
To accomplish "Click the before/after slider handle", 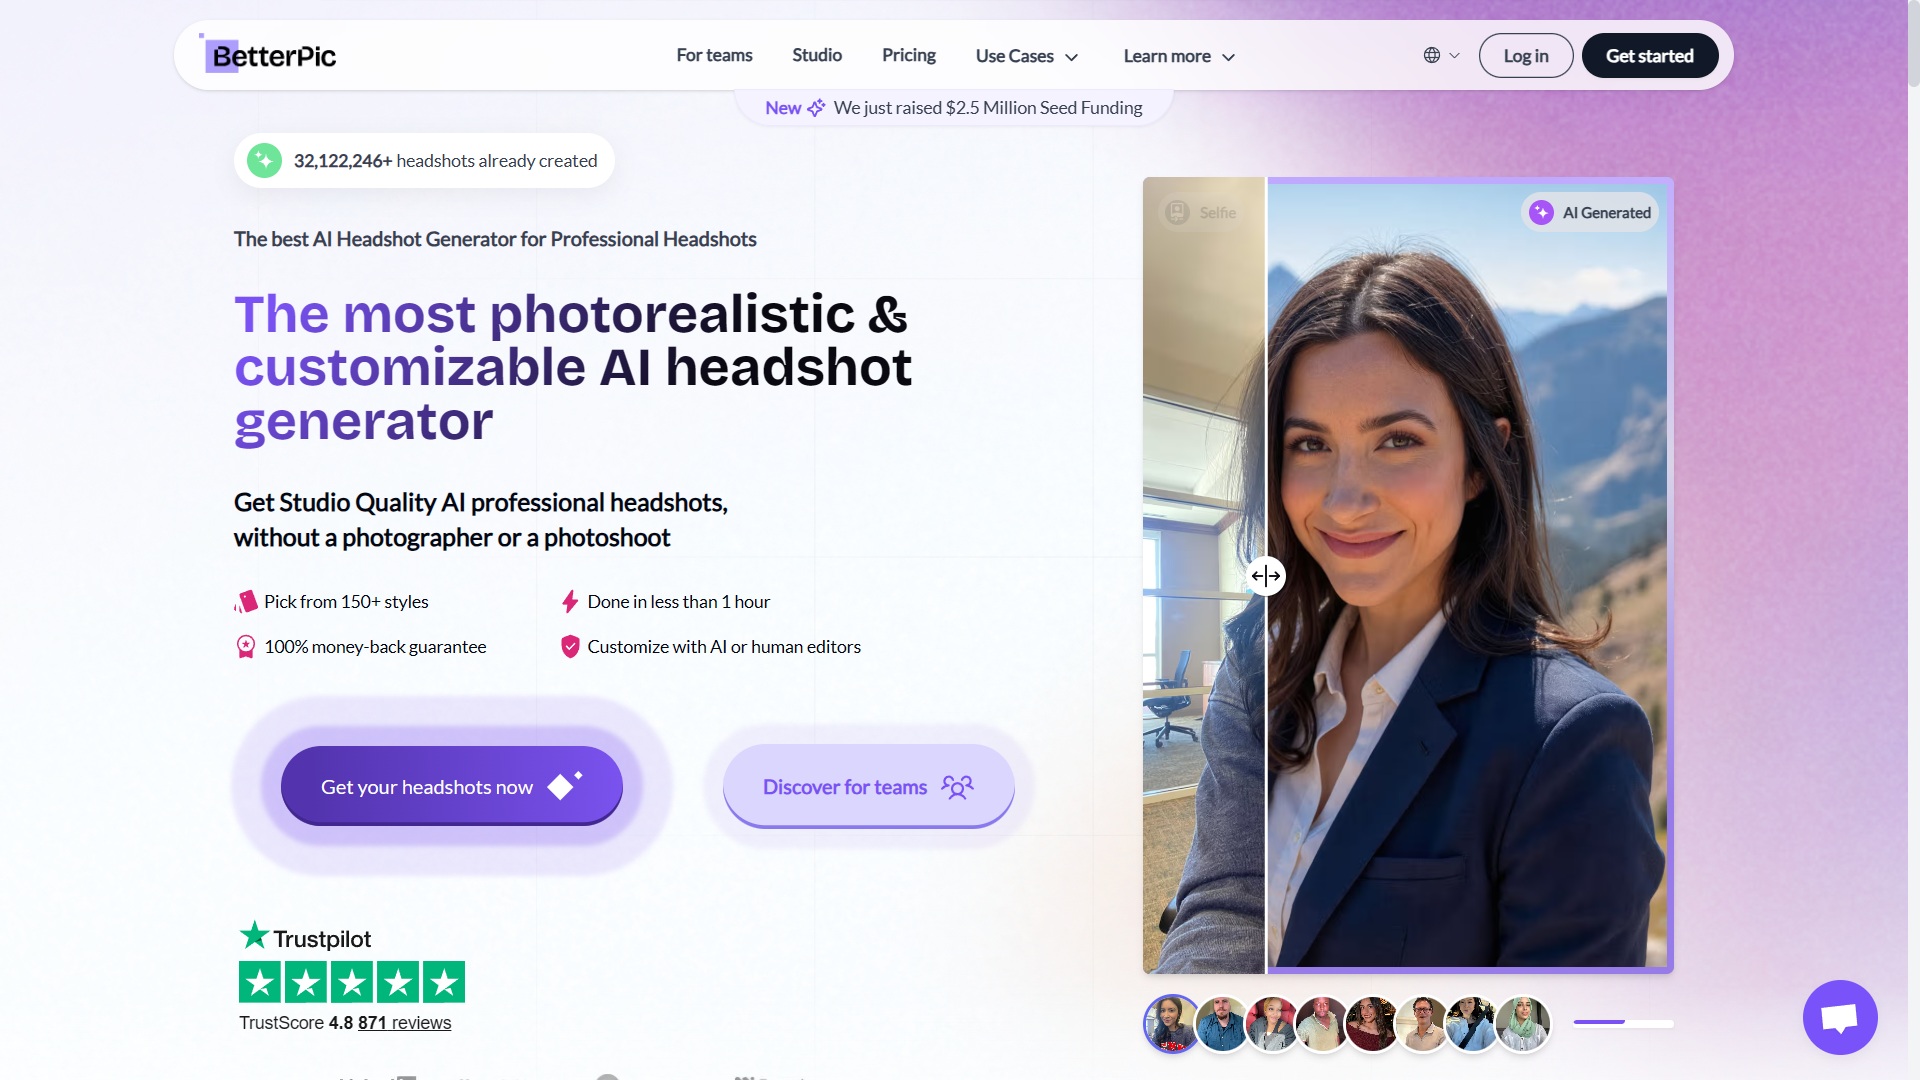I will [x=1266, y=576].
